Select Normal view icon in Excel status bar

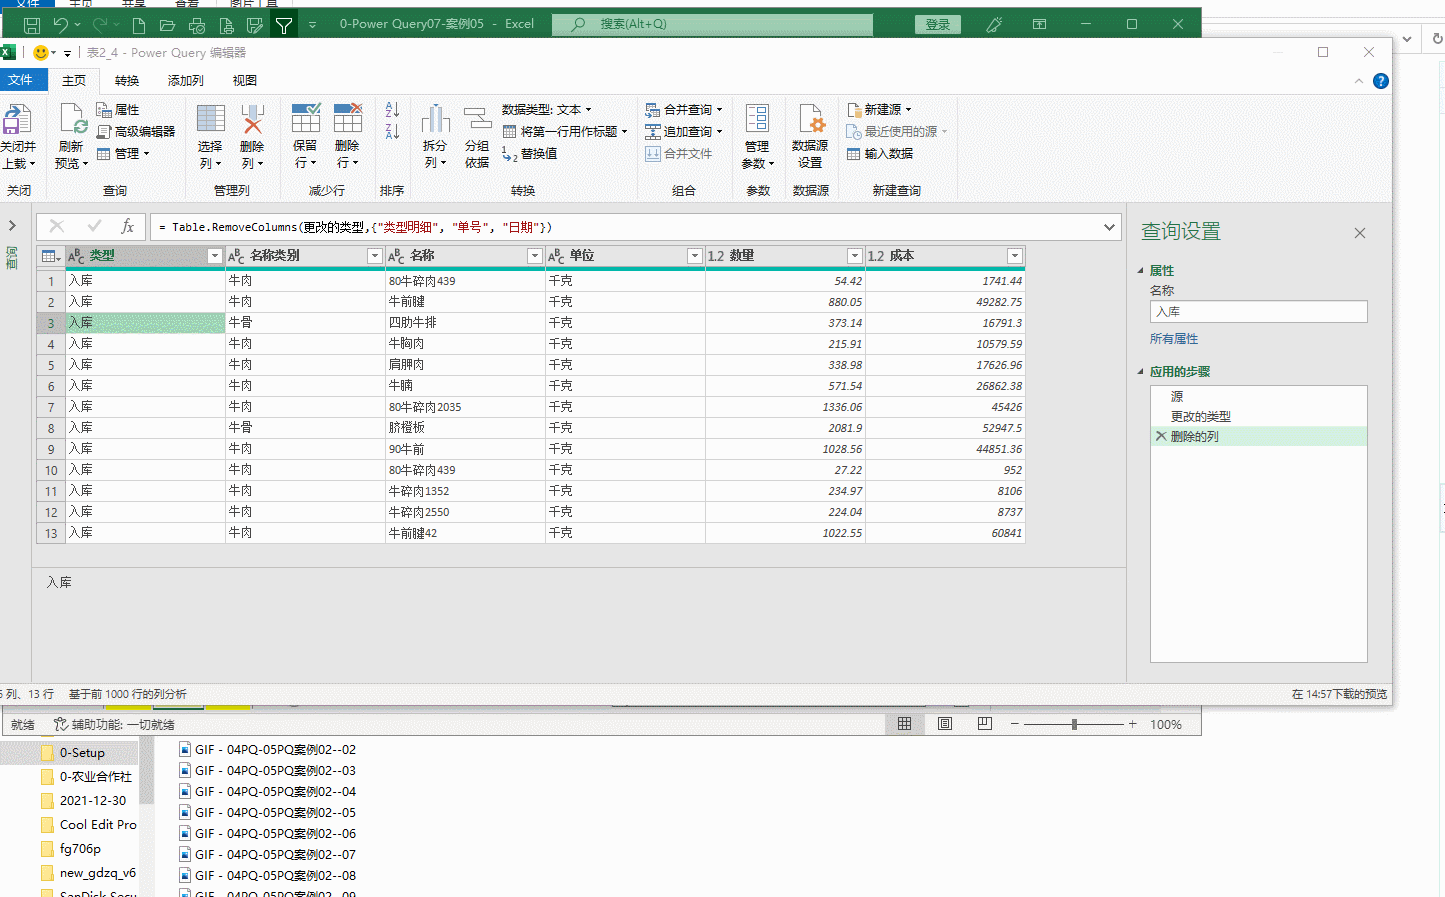pyautogui.click(x=904, y=724)
